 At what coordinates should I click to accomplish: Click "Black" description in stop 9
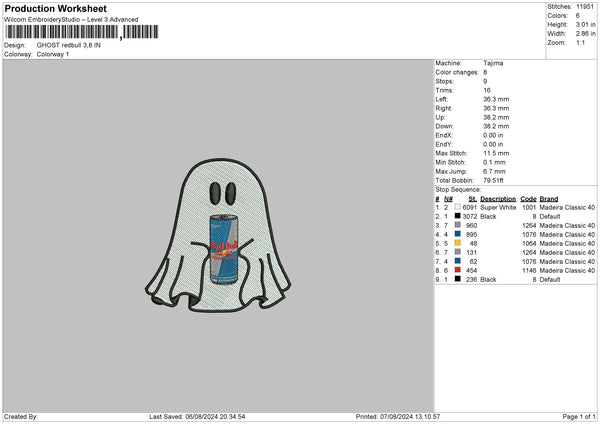pos(488,280)
